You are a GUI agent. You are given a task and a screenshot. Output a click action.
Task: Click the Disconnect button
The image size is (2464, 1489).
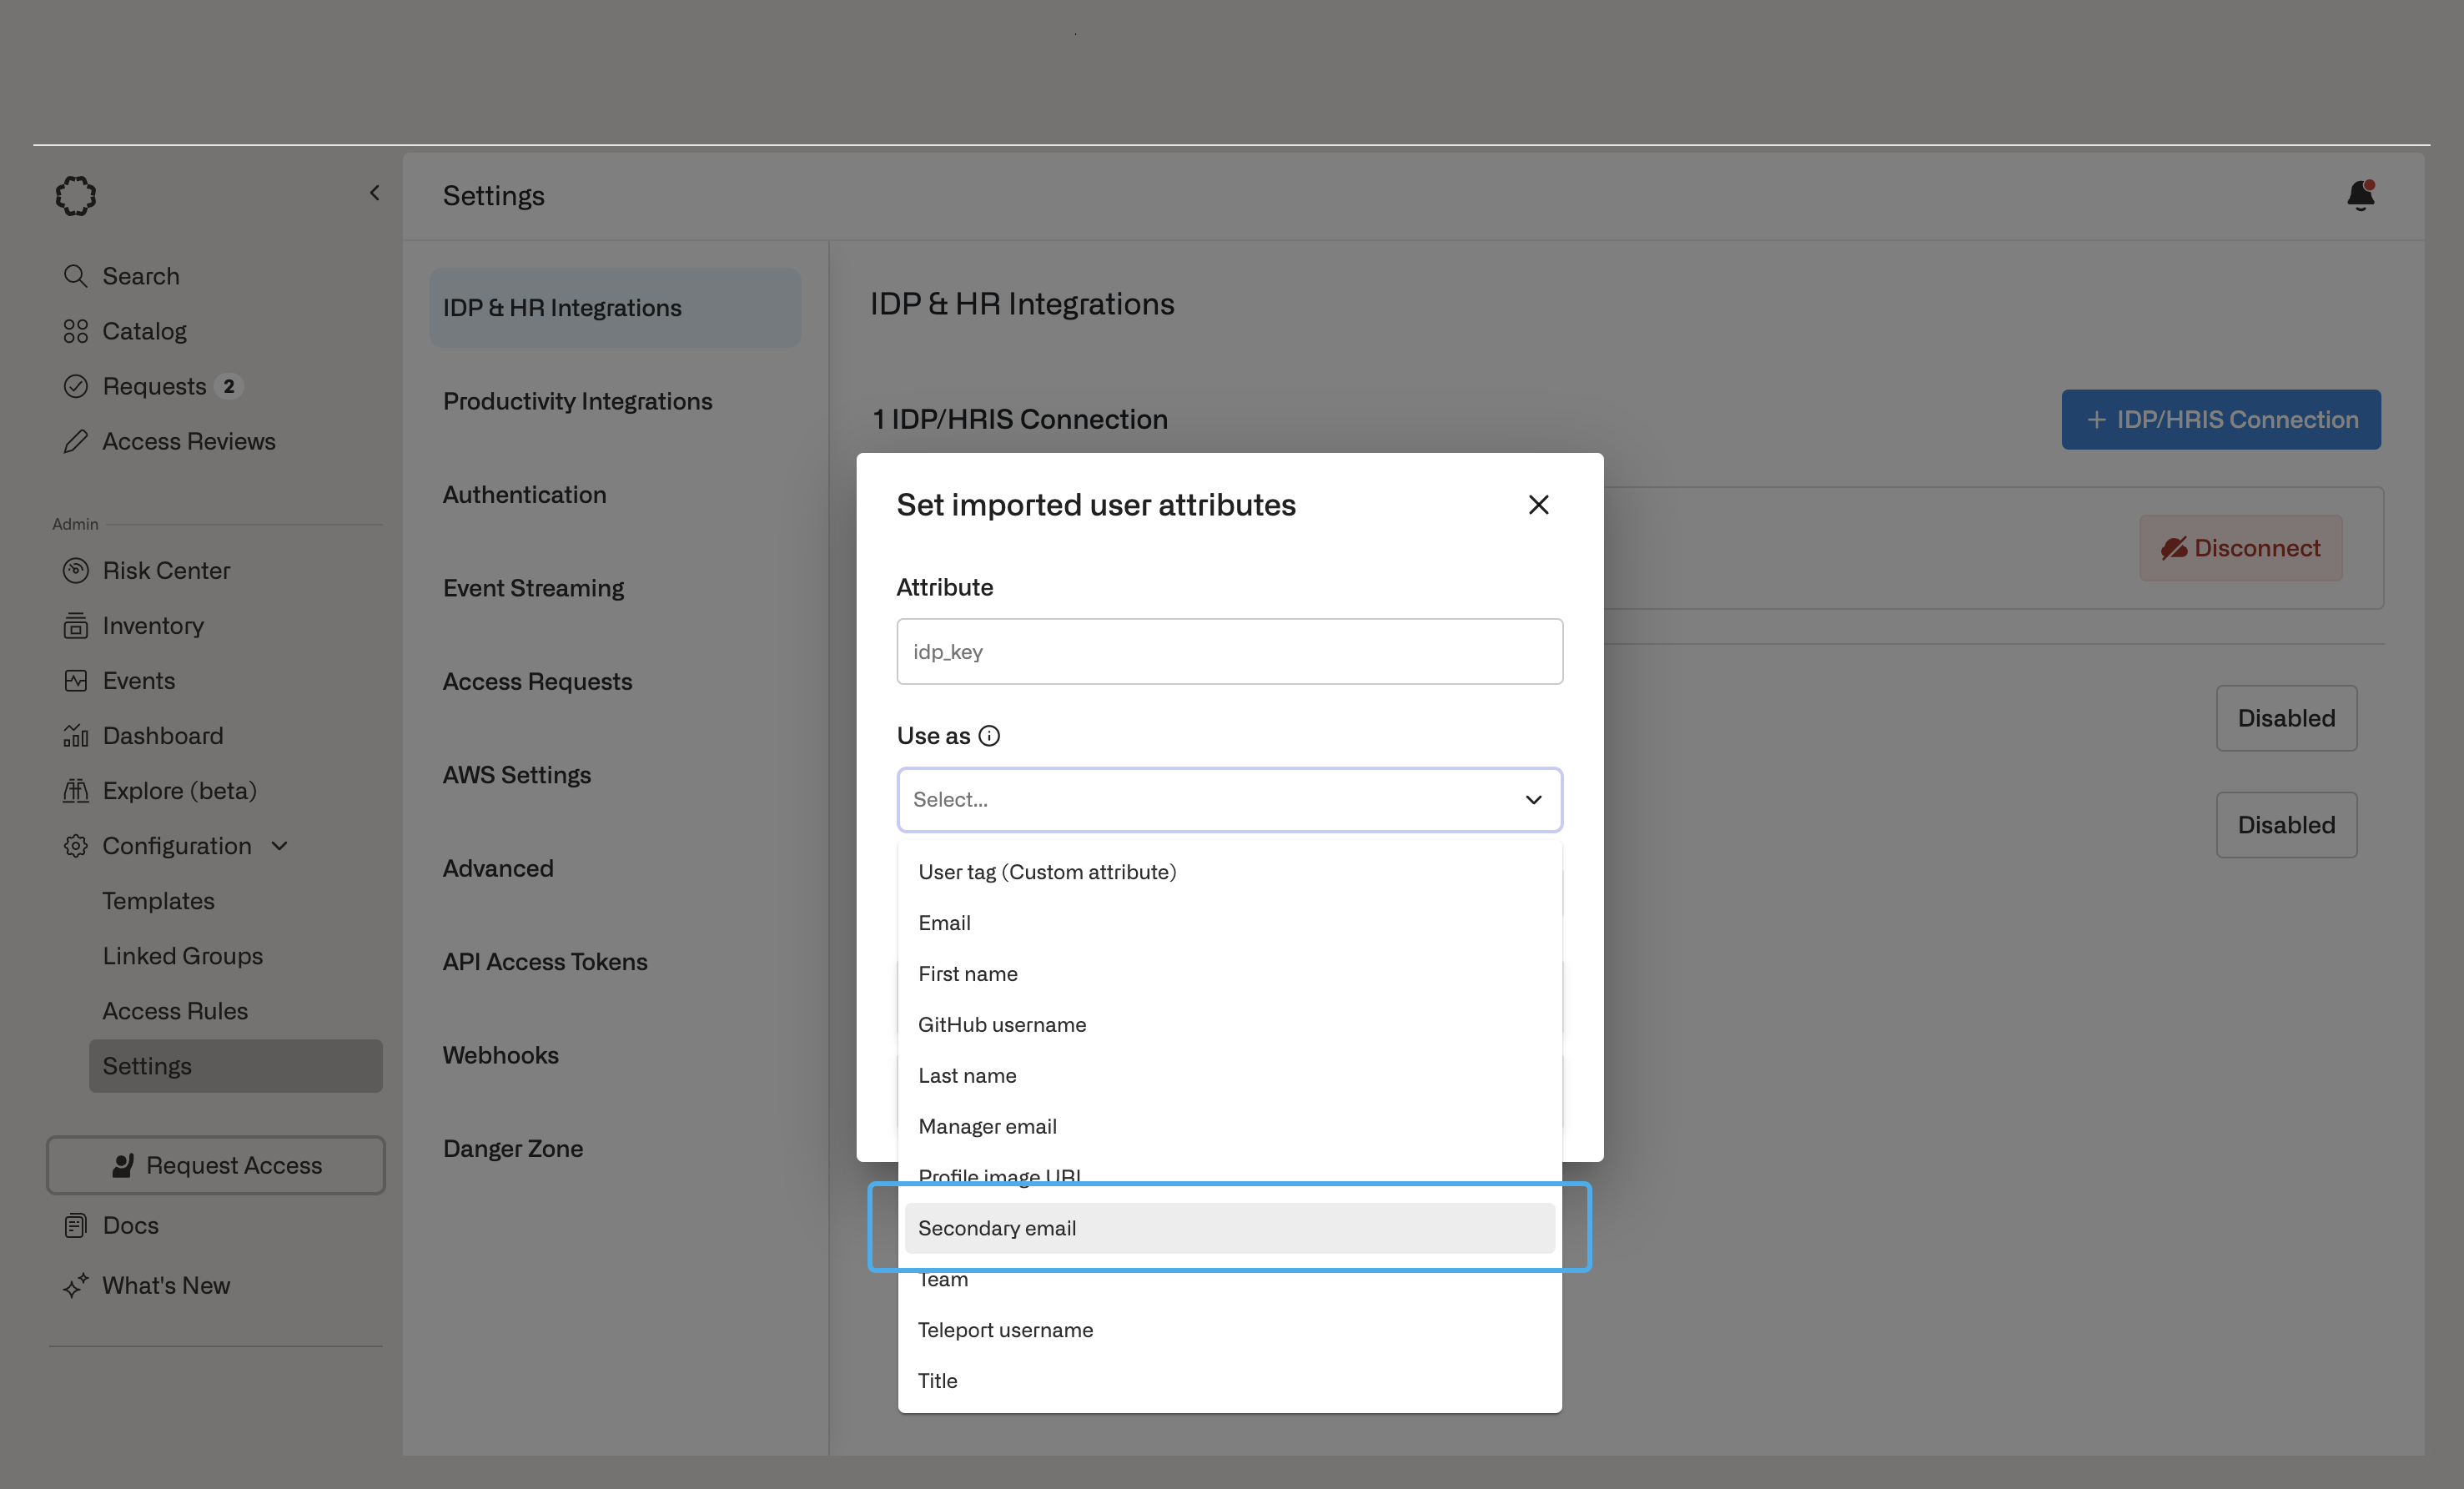tap(2240, 548)
